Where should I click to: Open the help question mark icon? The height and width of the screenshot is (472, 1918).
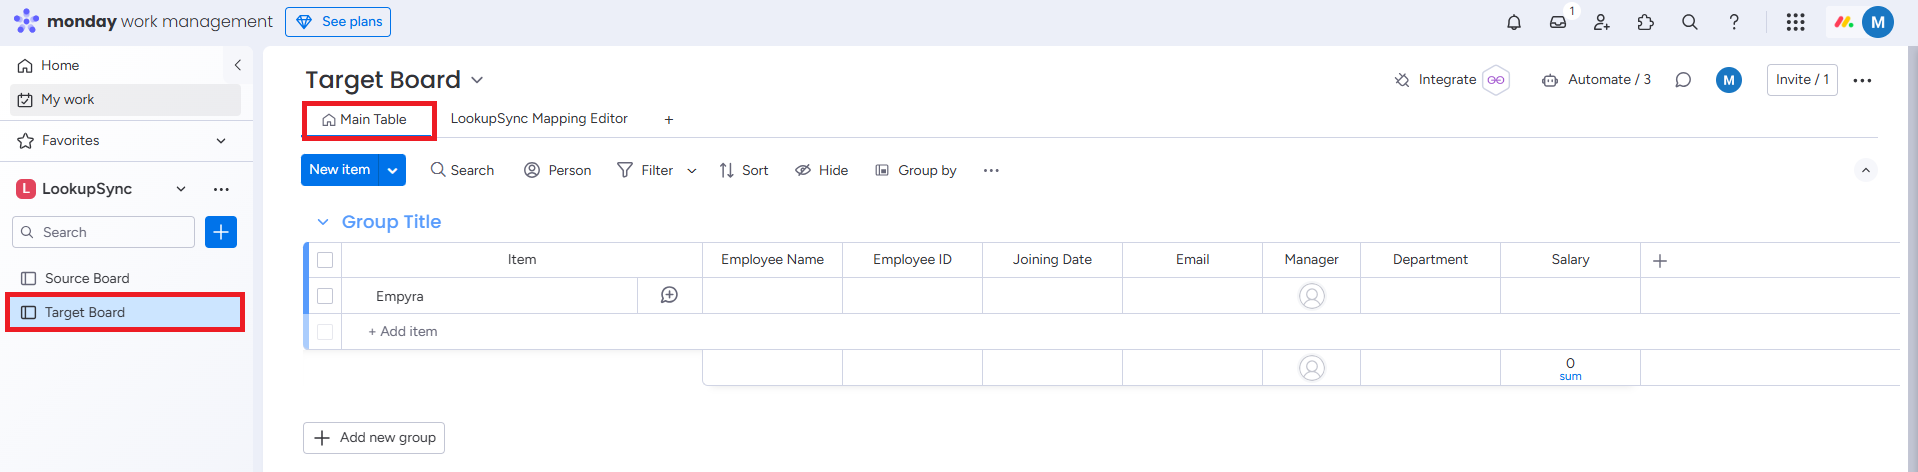1734,22
